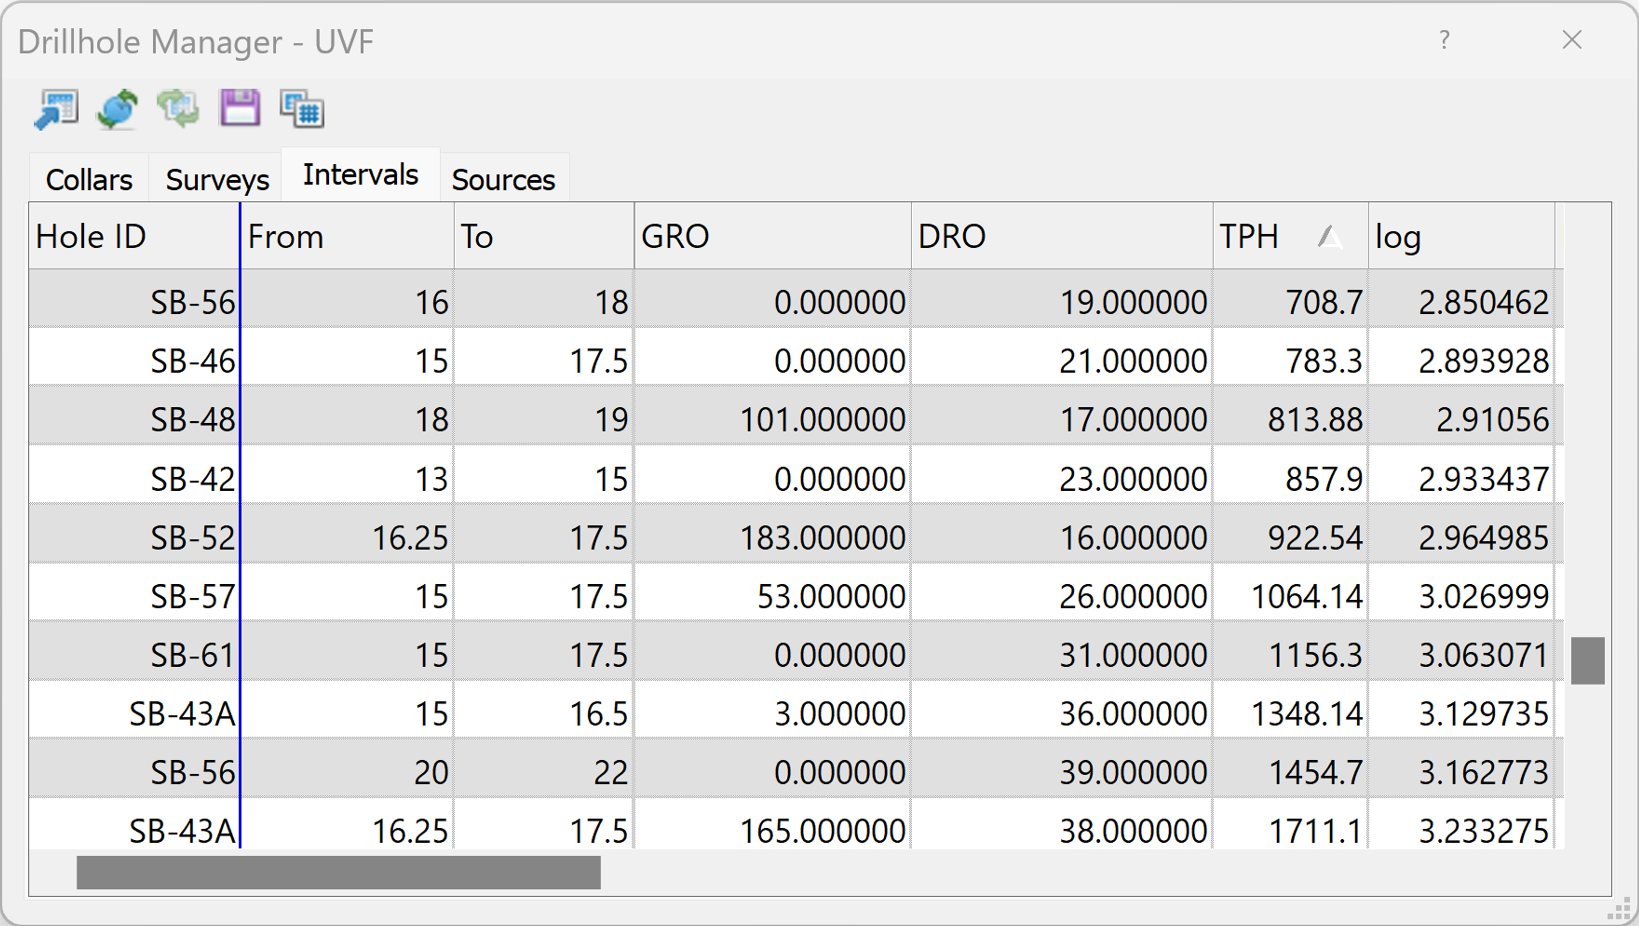1639x926 pixels.
Task: Open the Surveys tab
Action: tap(216, 179)
